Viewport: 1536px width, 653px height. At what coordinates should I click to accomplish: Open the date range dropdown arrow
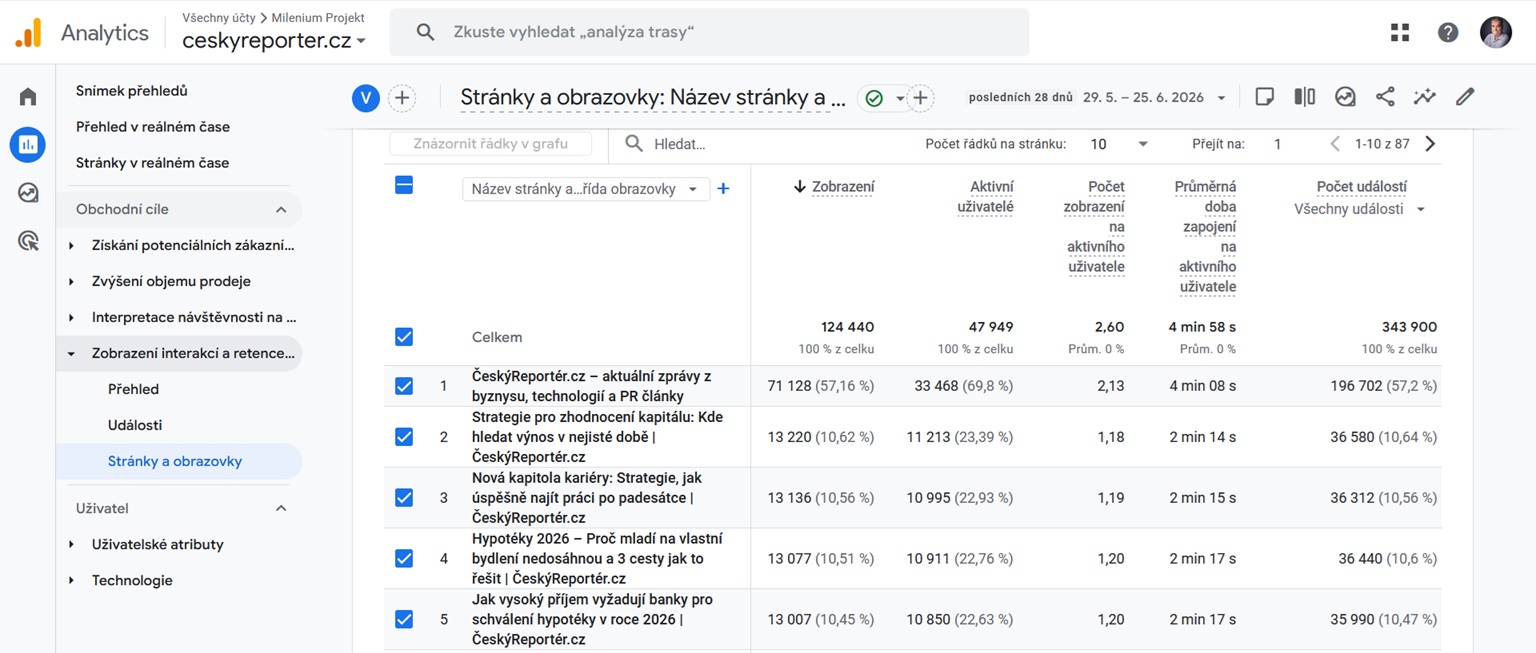1221,98
